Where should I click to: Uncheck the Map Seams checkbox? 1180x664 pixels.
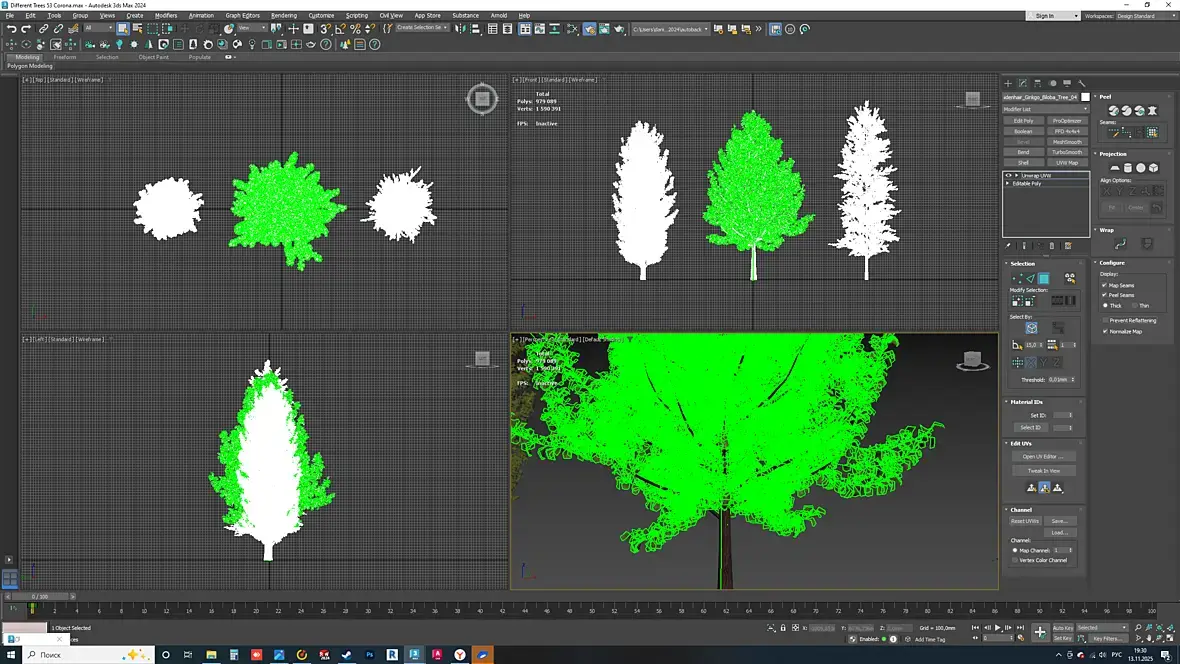point(1104,286)
